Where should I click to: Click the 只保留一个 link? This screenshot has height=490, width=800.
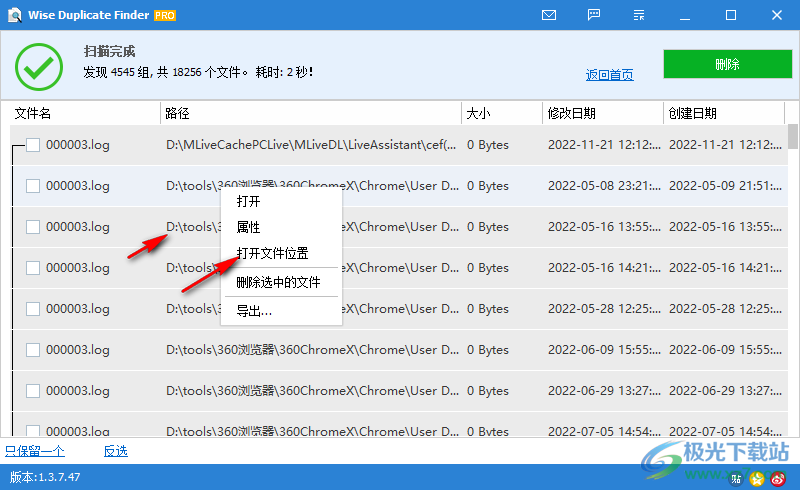coord(35,451)
